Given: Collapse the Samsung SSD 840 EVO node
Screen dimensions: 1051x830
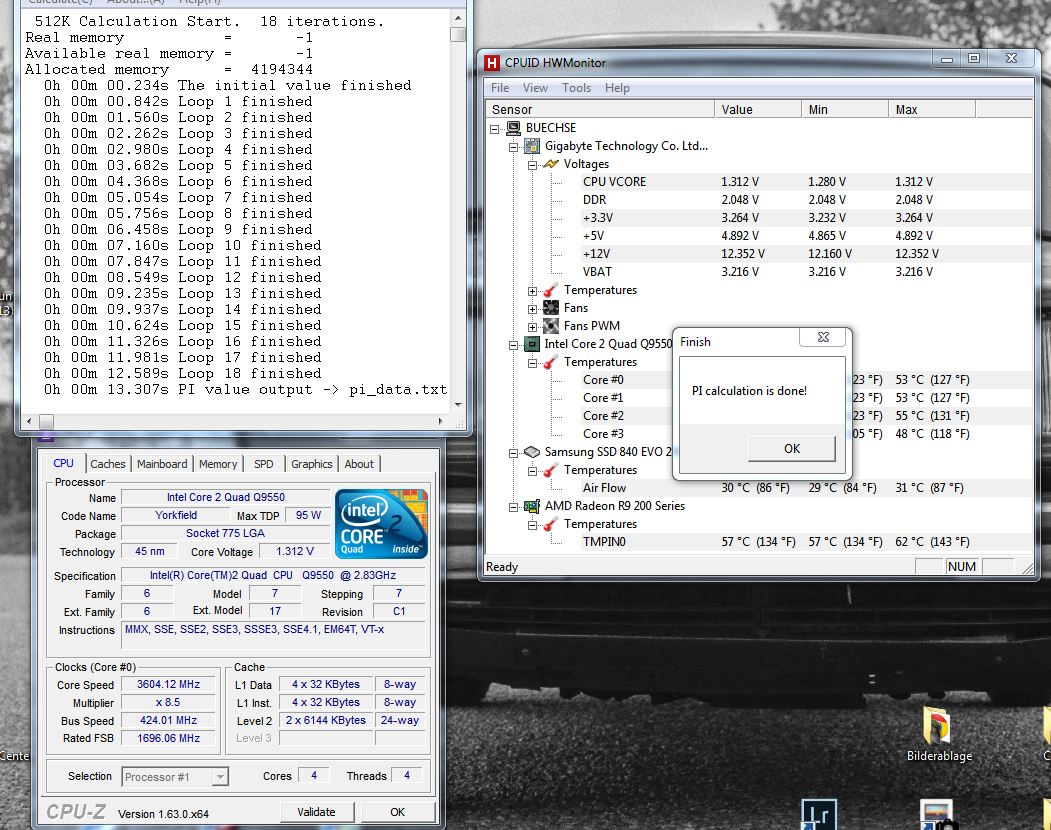Looking at the screenshot, I should [513, 453].
